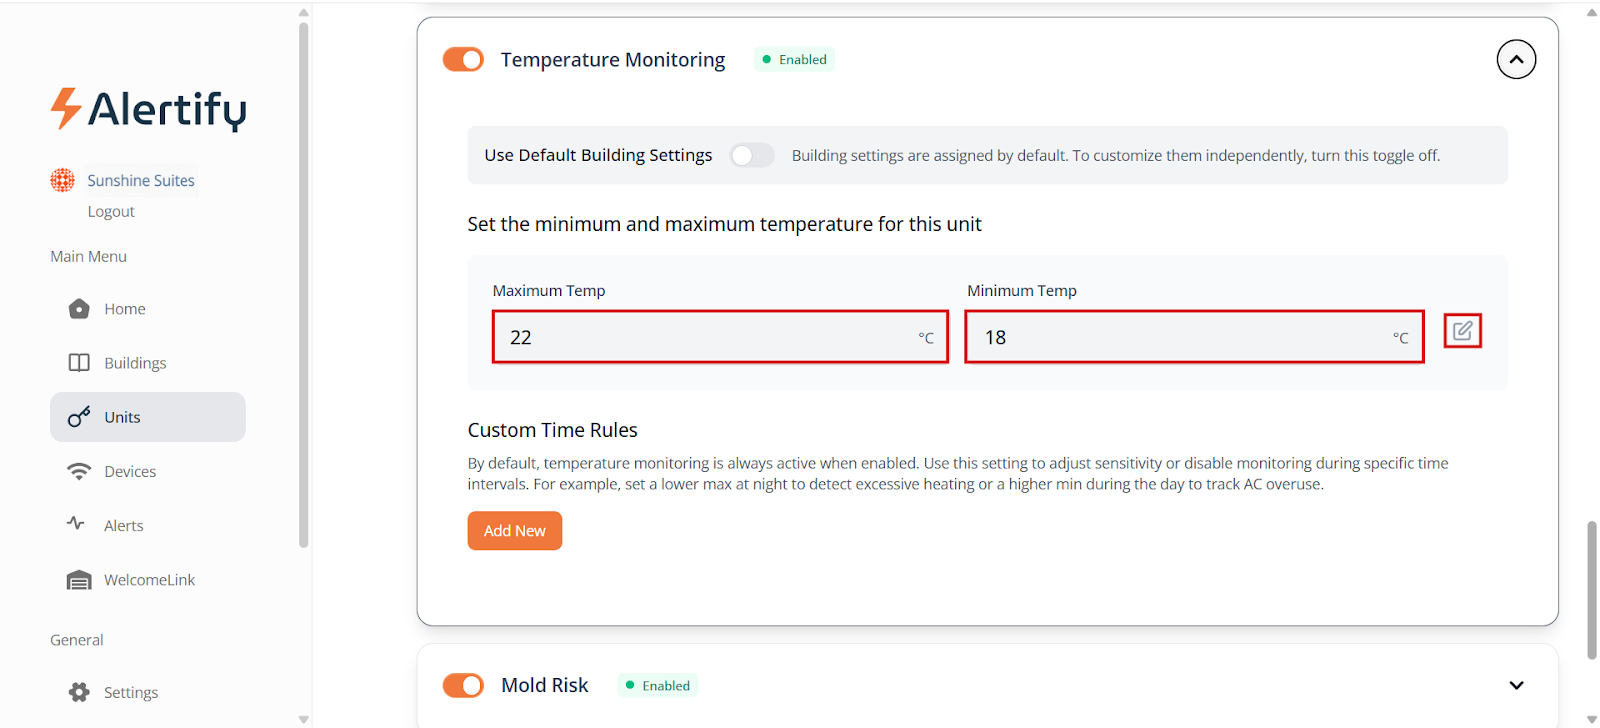Click the Logout link
The width and height of the screenshot is (1600, 728).
click(111, 211)
